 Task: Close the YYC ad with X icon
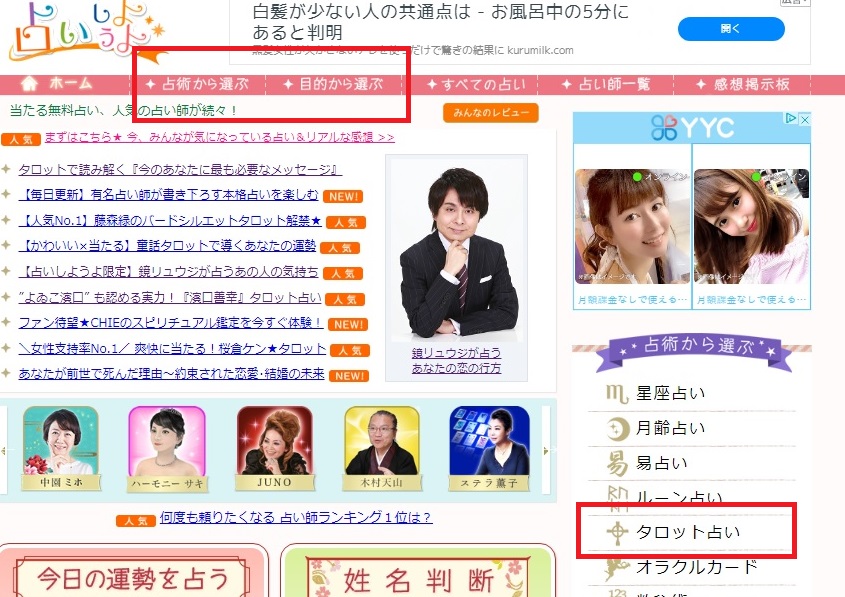[x=805, y=119]
